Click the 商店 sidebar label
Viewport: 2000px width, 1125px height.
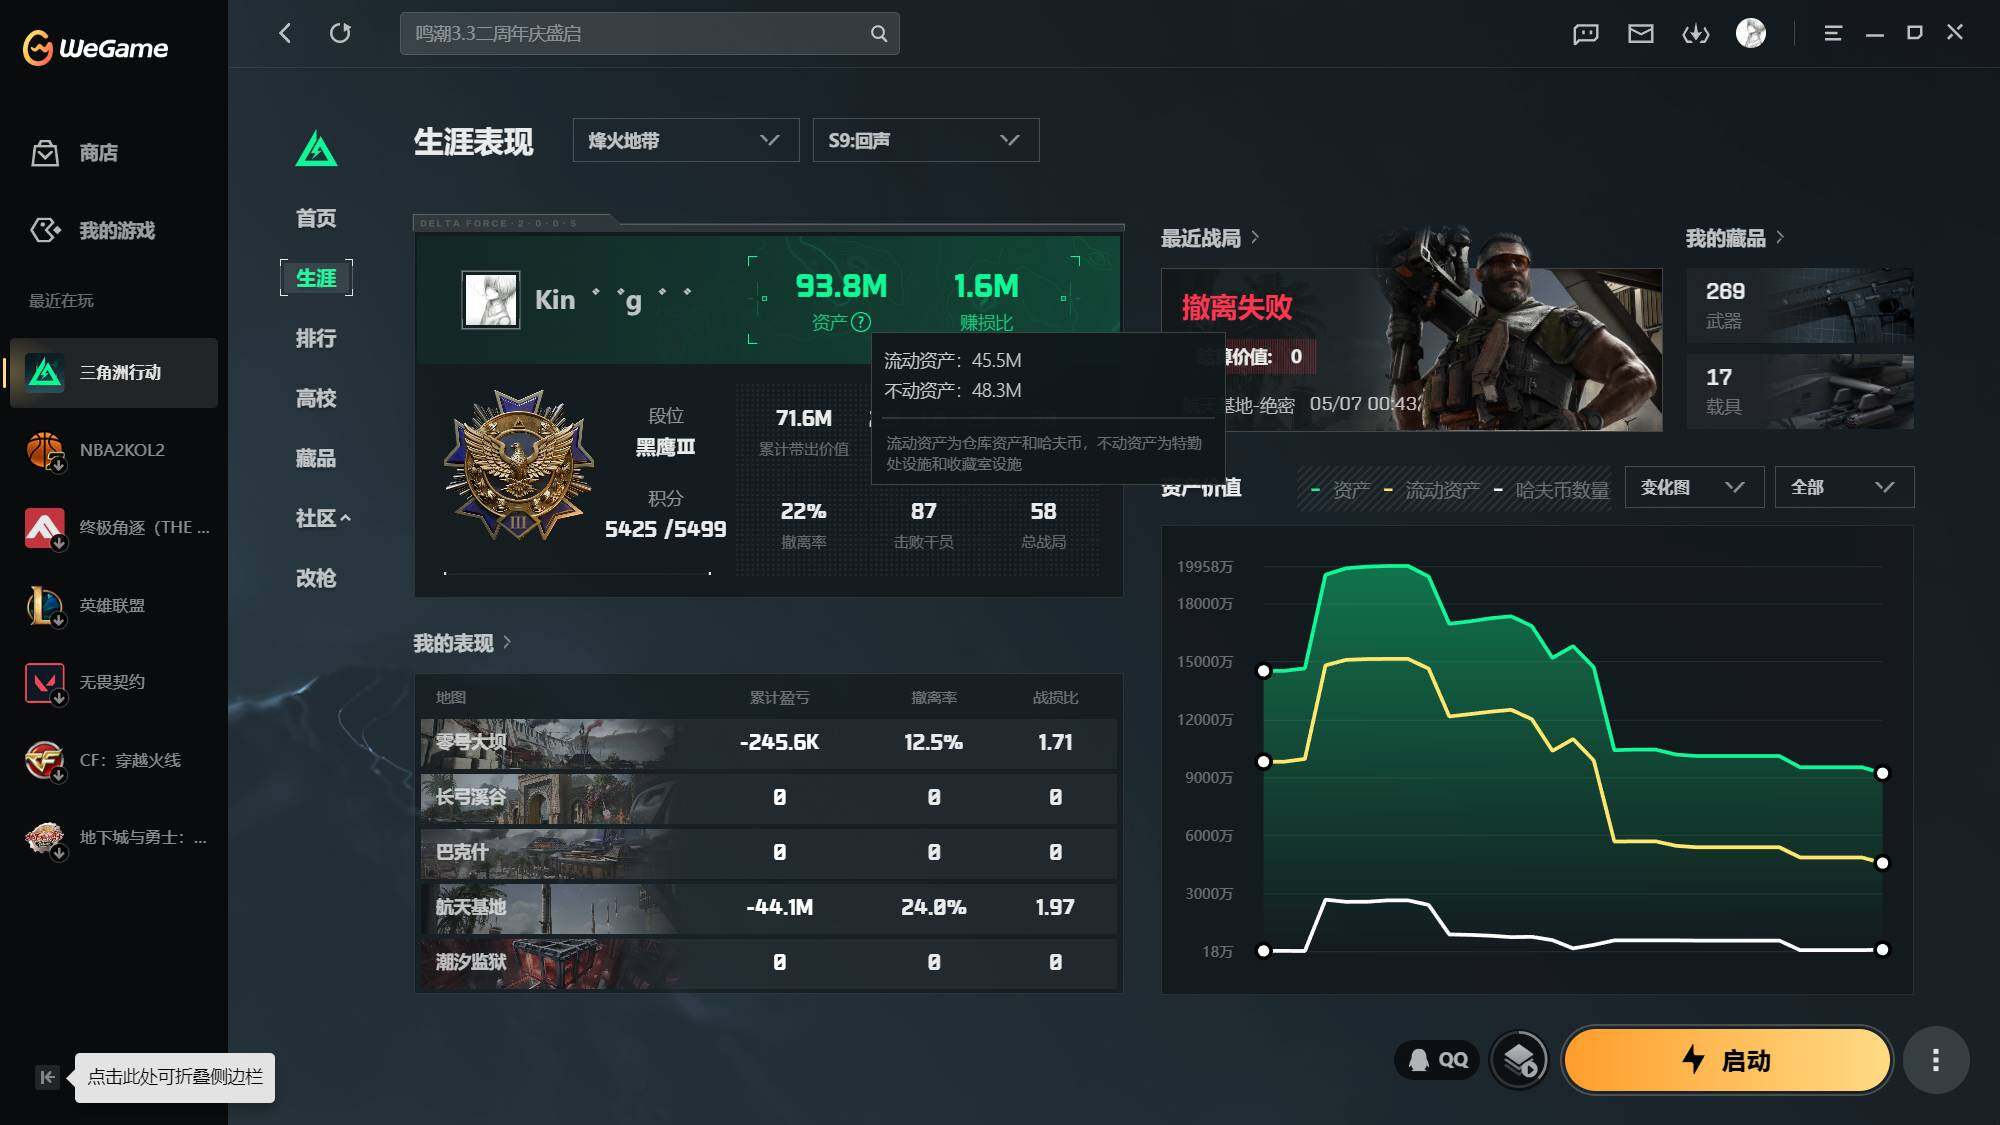click(99, 153)
